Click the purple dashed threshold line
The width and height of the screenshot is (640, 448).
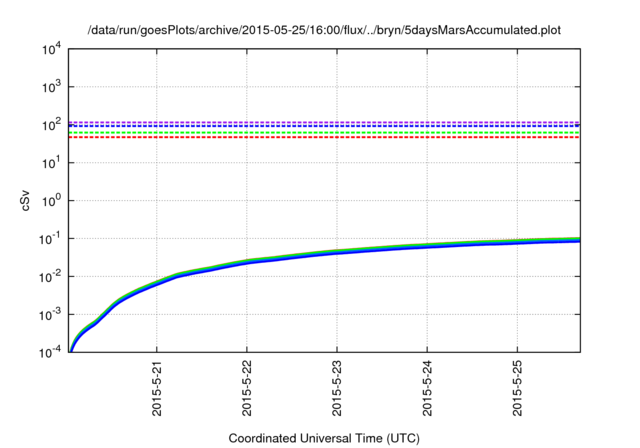click(324, 122)
